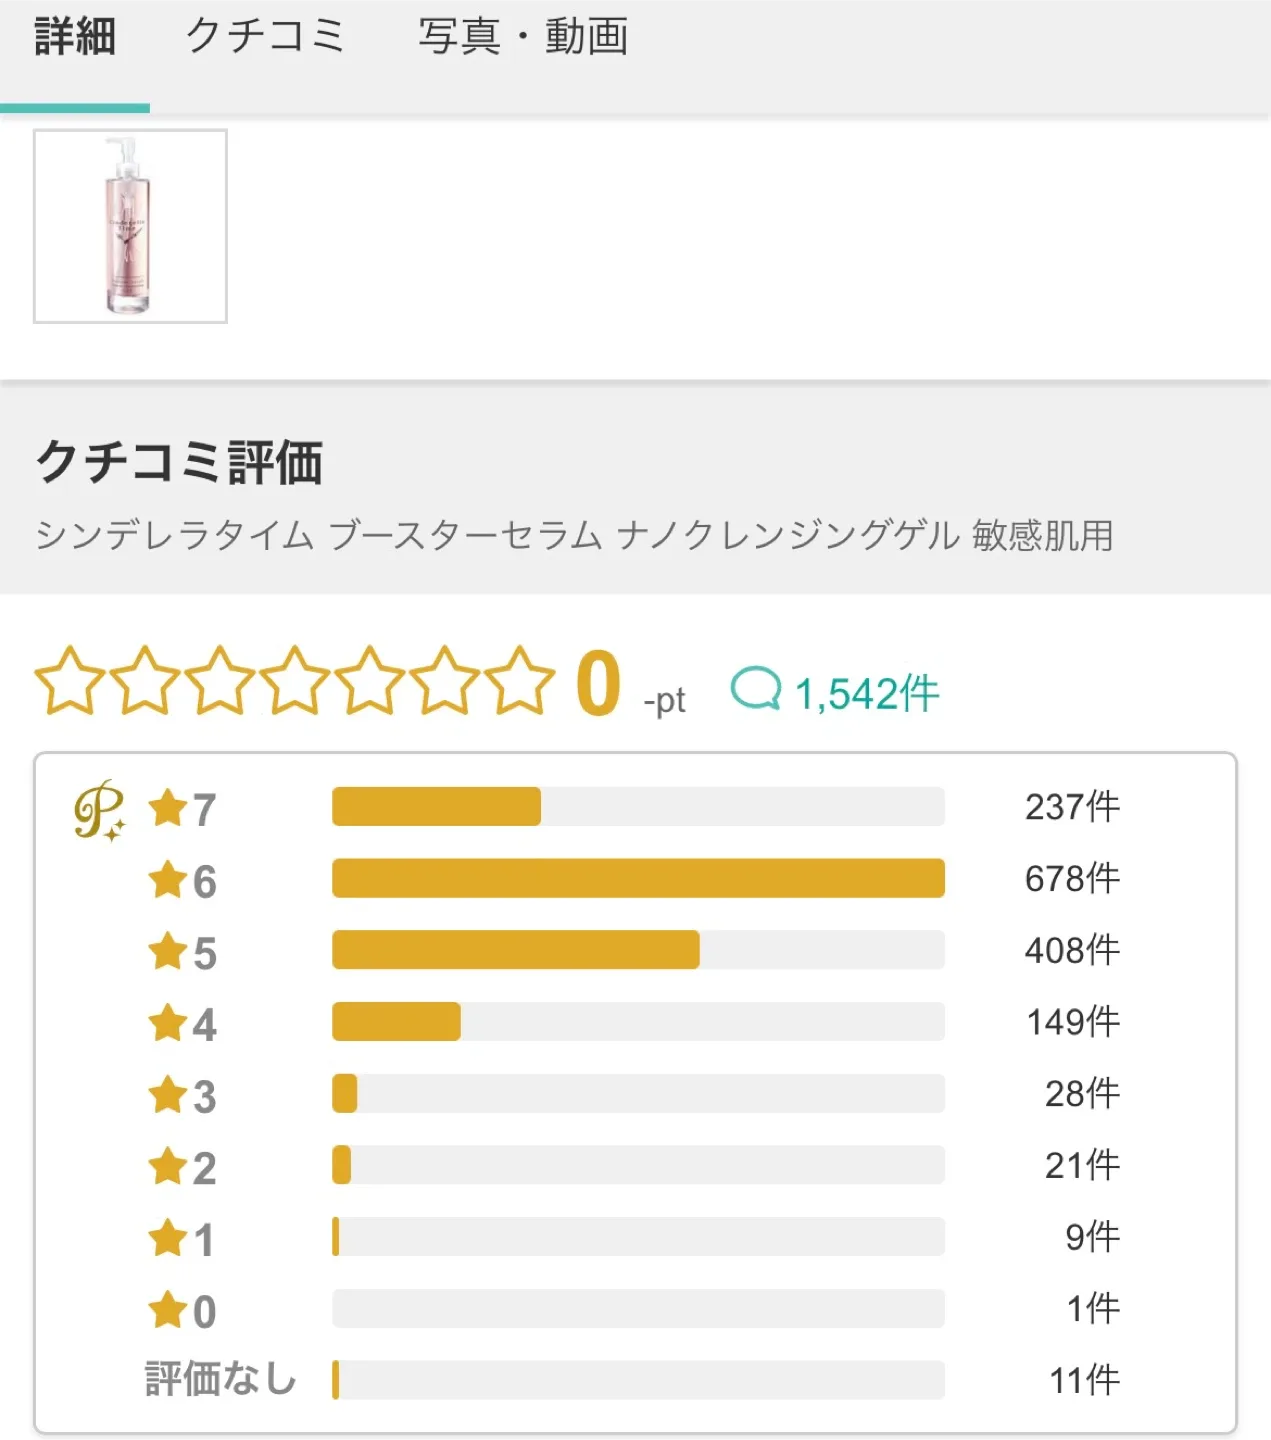
Task: Select the first outlined rating star
Action: click(70, 686)
